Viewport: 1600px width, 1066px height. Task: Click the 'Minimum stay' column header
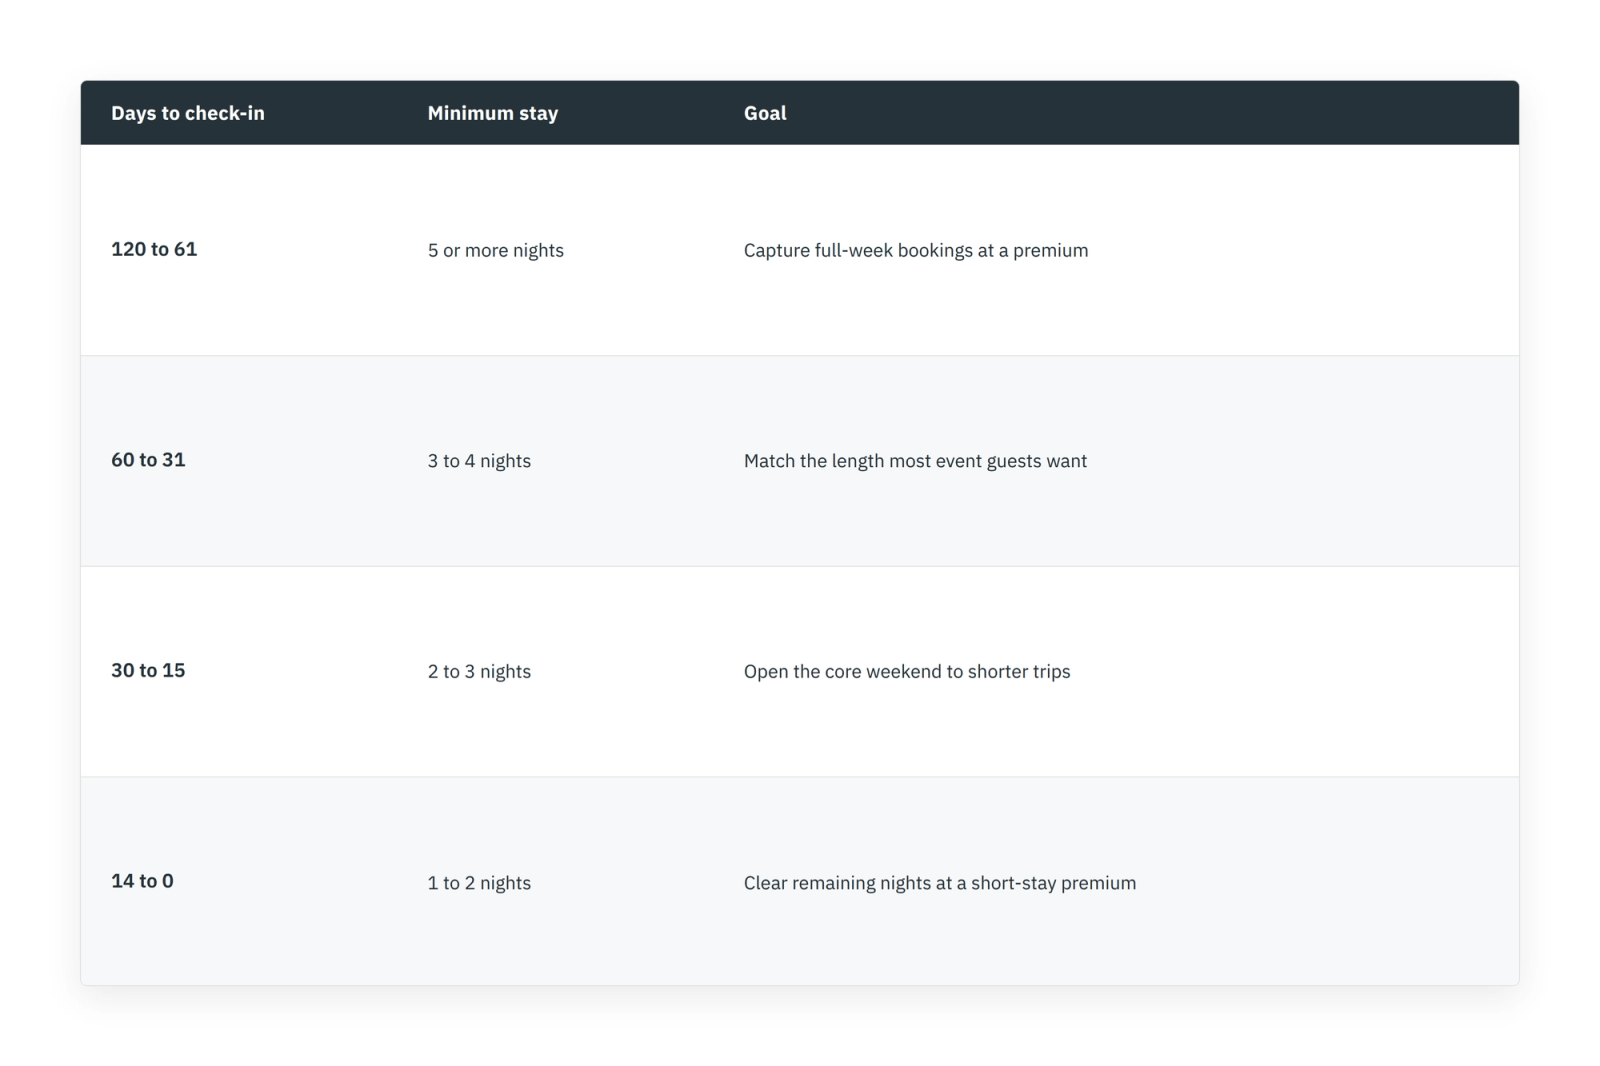[493, 113]
